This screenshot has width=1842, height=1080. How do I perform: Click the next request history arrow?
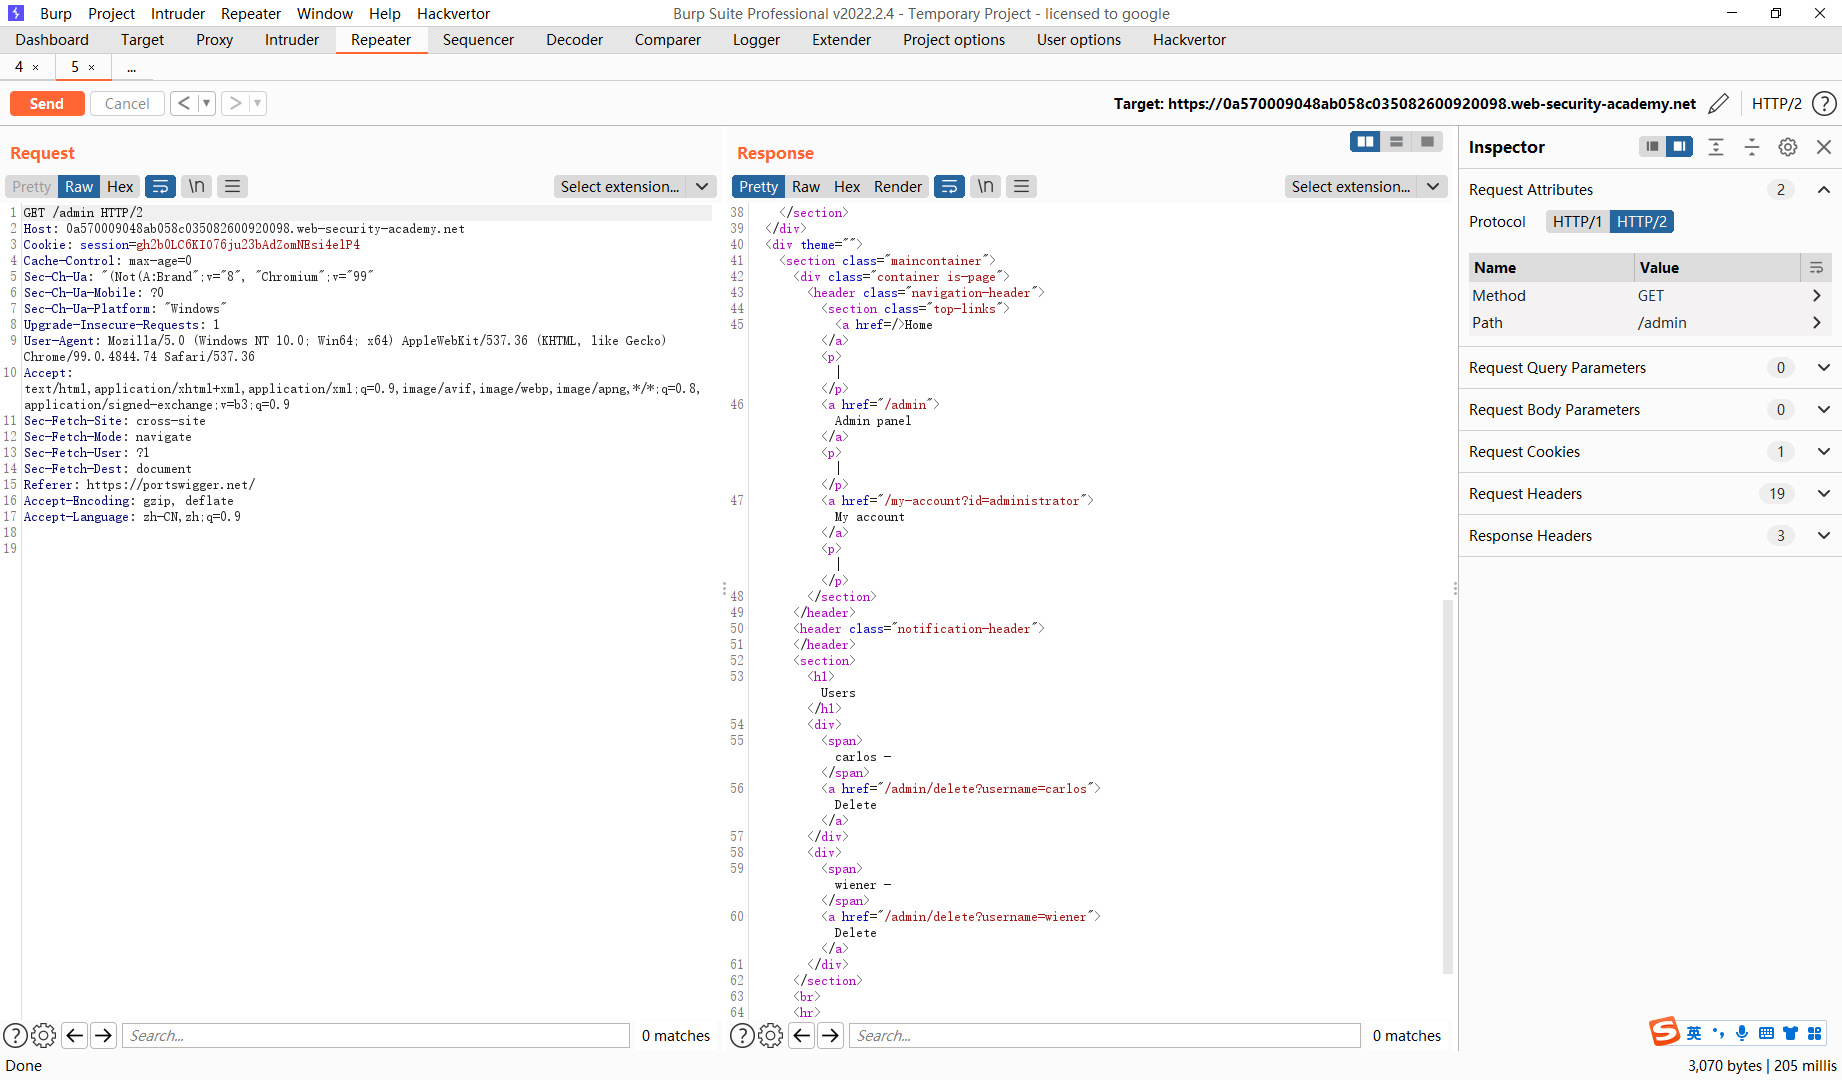tap(236, 103)
